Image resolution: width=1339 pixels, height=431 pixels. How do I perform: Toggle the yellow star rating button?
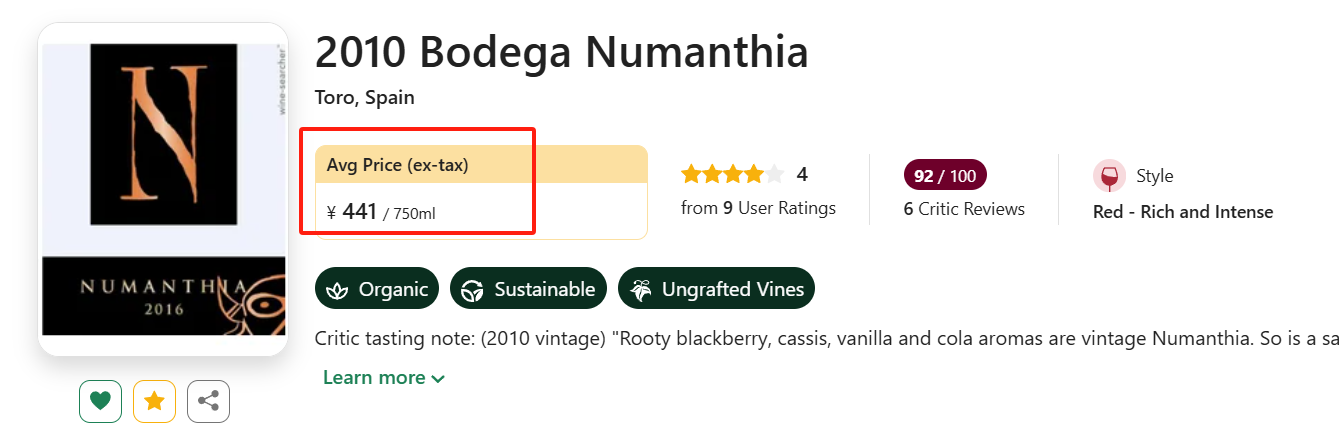point(155,401)
